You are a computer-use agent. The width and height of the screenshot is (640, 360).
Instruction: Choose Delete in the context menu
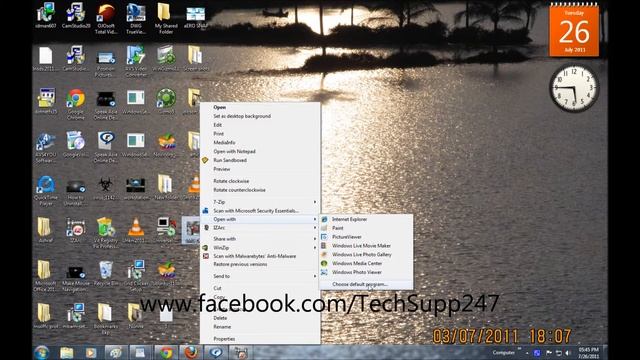pos(260,318)
